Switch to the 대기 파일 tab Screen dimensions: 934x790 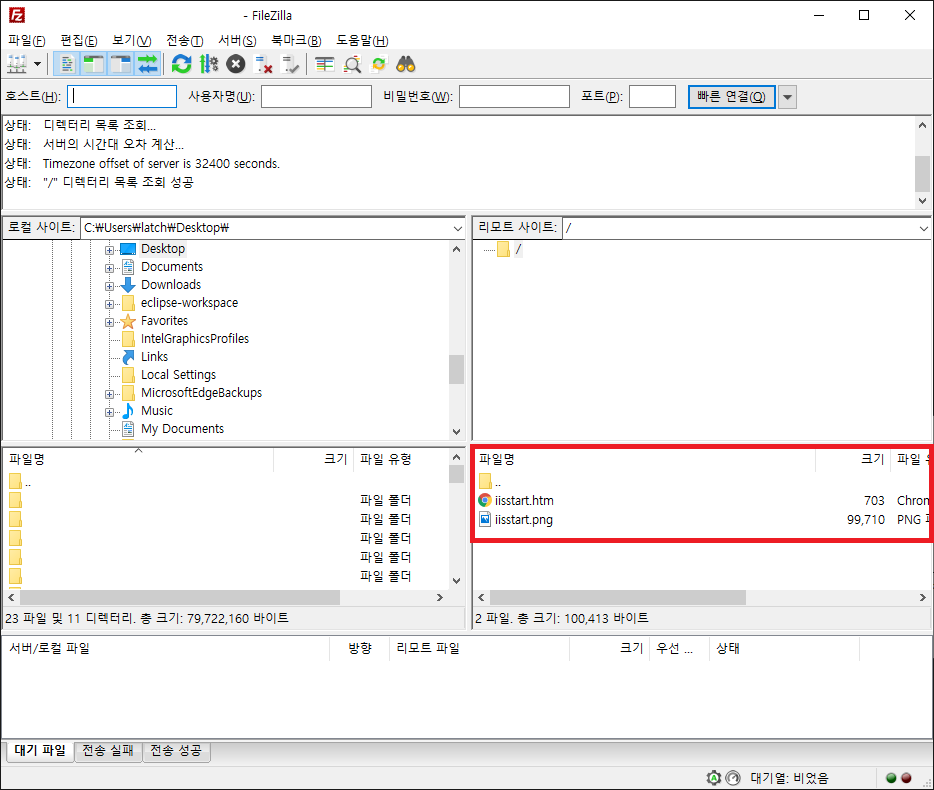tap(40, 750)
